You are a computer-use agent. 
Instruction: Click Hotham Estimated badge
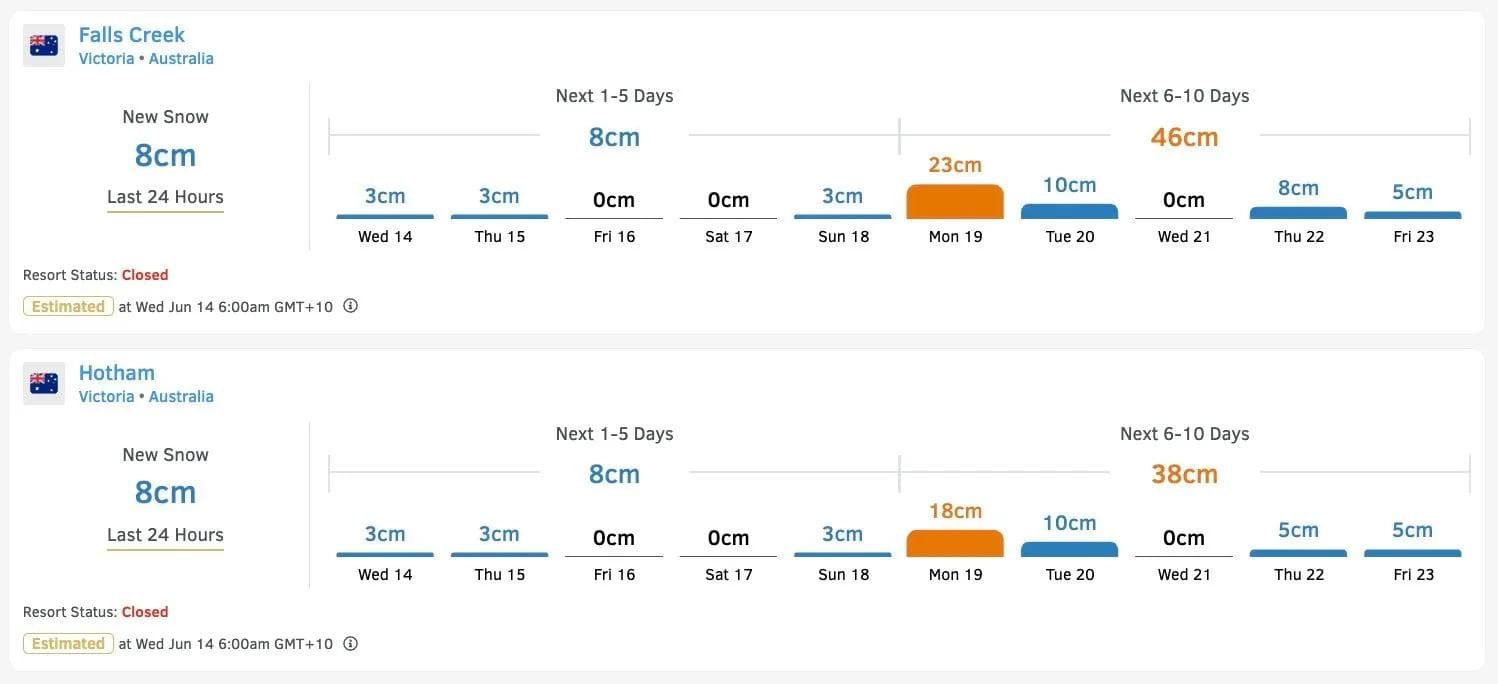[x=68, y=644]
